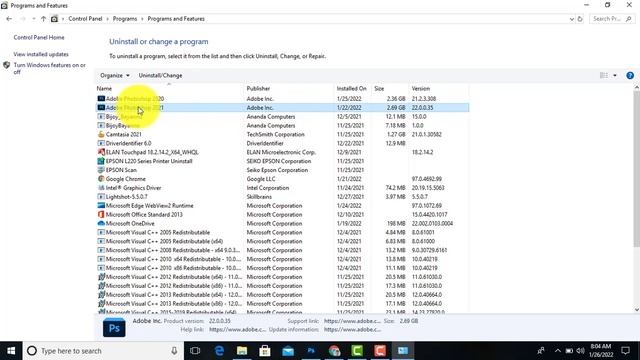The image size is (640, 360).
Task: Open View installed updates link
Action: coord(41,54)
